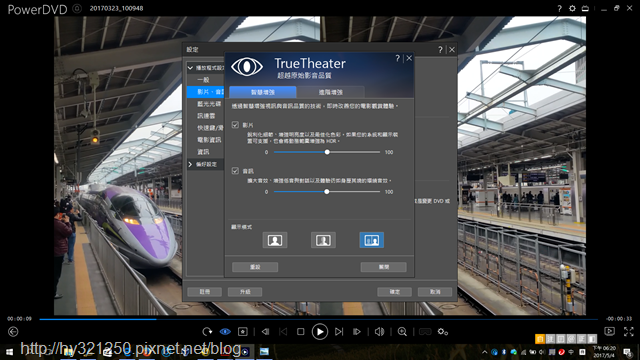
Task: Select the middle split-view display mode
Action: coord(323,240)
